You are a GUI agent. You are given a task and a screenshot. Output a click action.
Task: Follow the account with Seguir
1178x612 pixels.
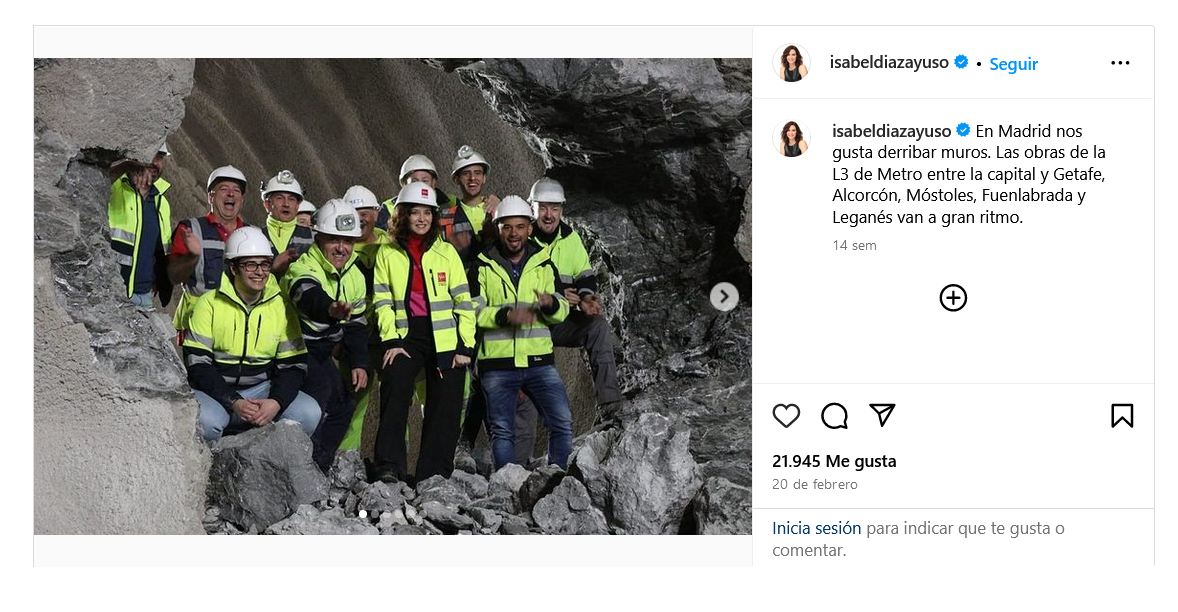(x=1013, y=64)
